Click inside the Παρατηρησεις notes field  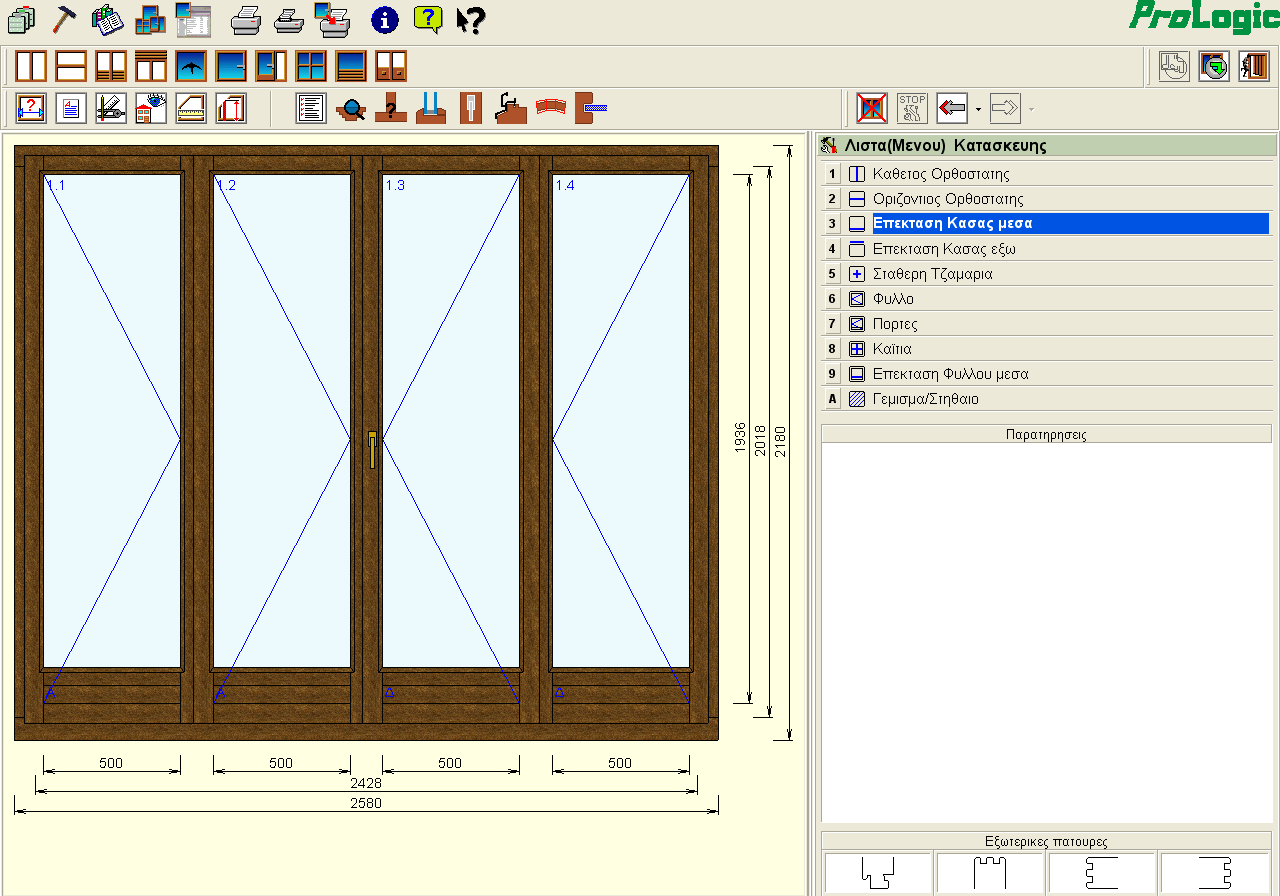1046,632
